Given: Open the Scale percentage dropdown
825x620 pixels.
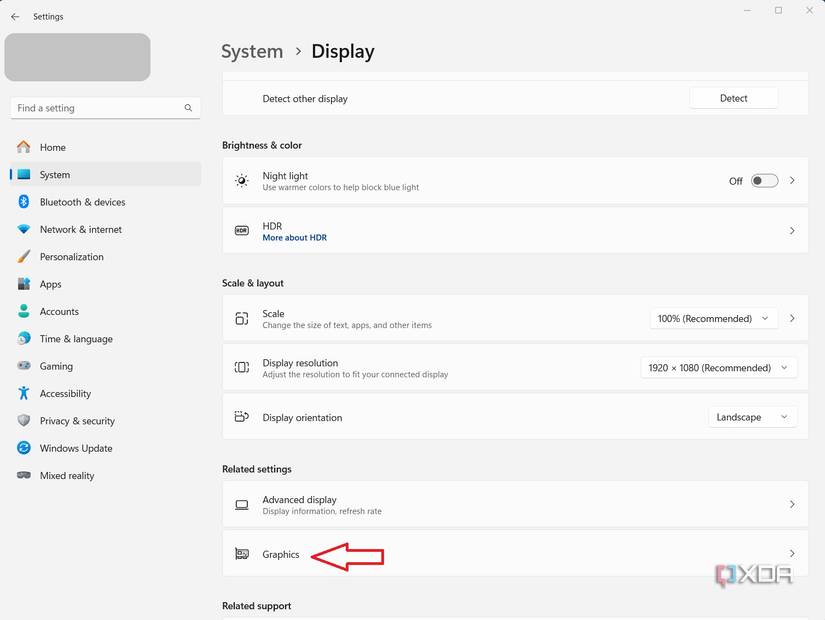Looking at the screenshot, I should pyautogui.click(x=713, y=318).
